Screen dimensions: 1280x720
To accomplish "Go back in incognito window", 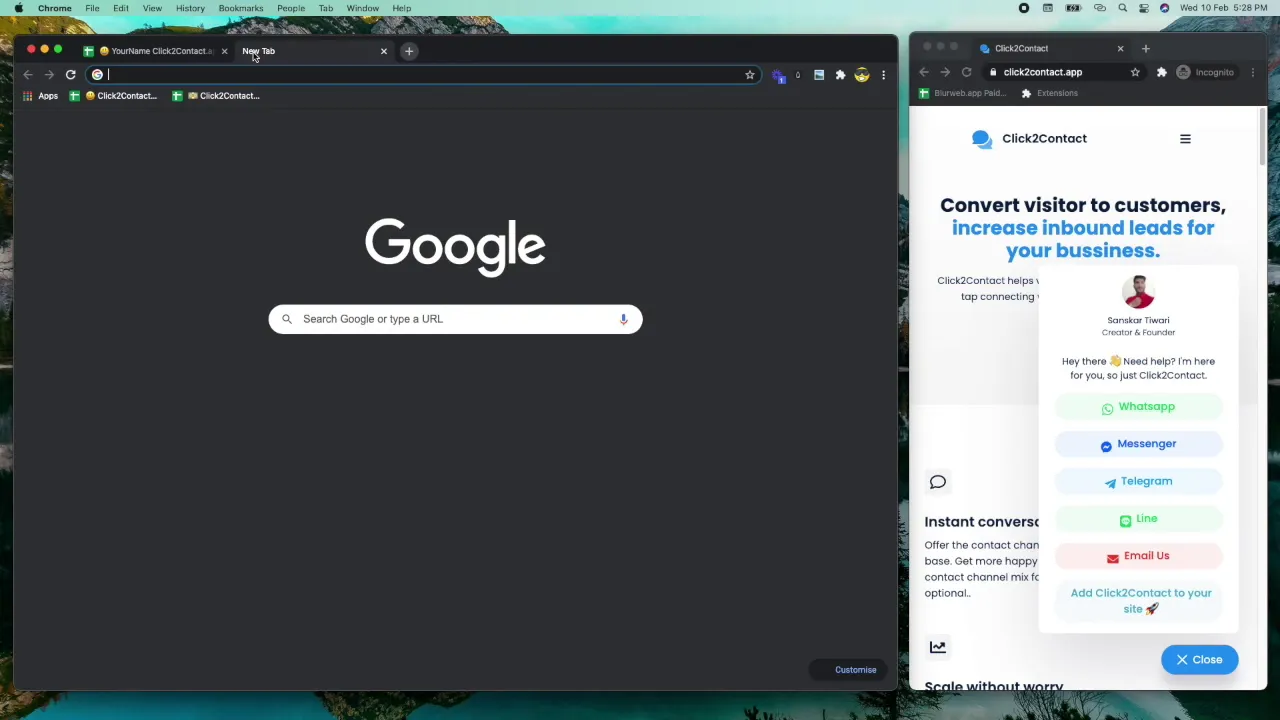I will [x=924, y=72].
